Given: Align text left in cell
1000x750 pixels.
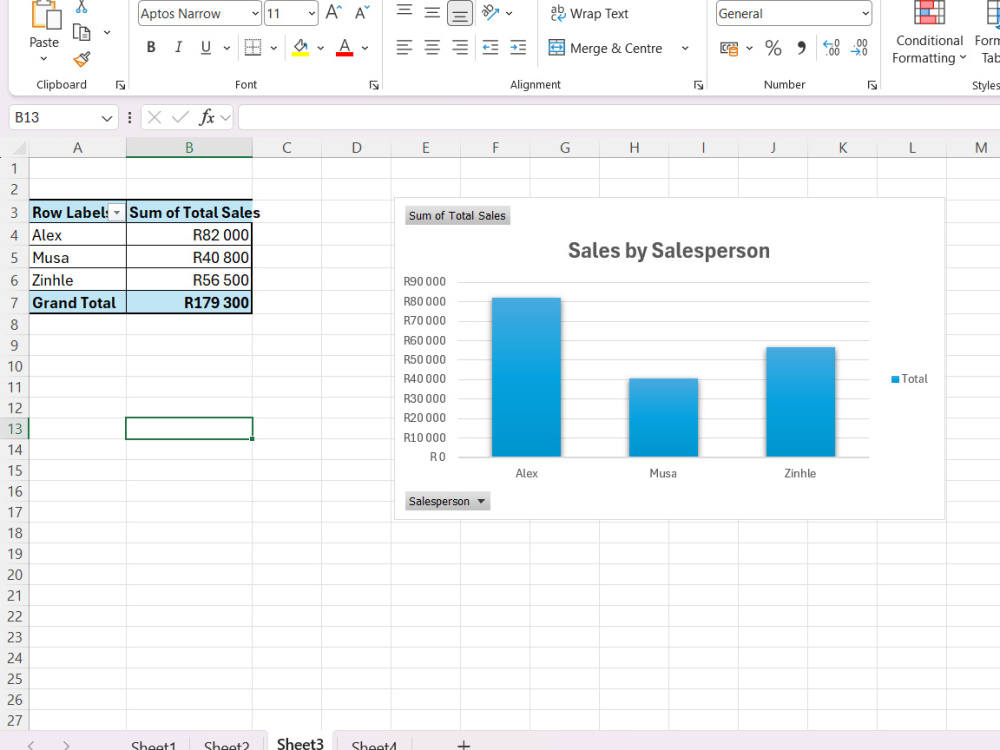Looking at the screenshot, I should (404, 47).
